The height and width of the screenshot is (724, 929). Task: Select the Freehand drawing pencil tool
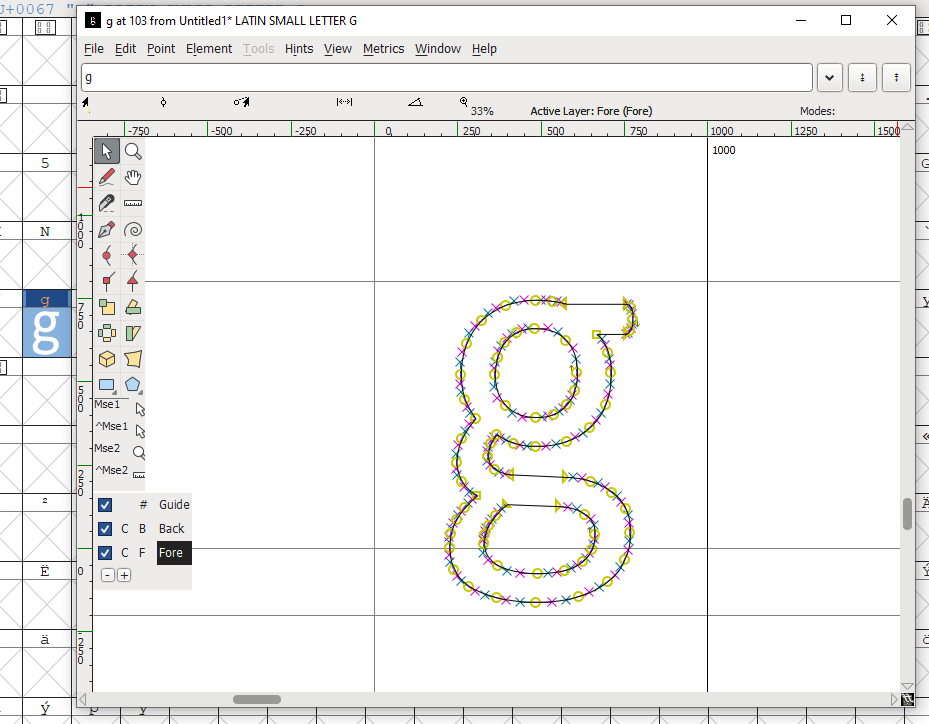pos(107,177)
